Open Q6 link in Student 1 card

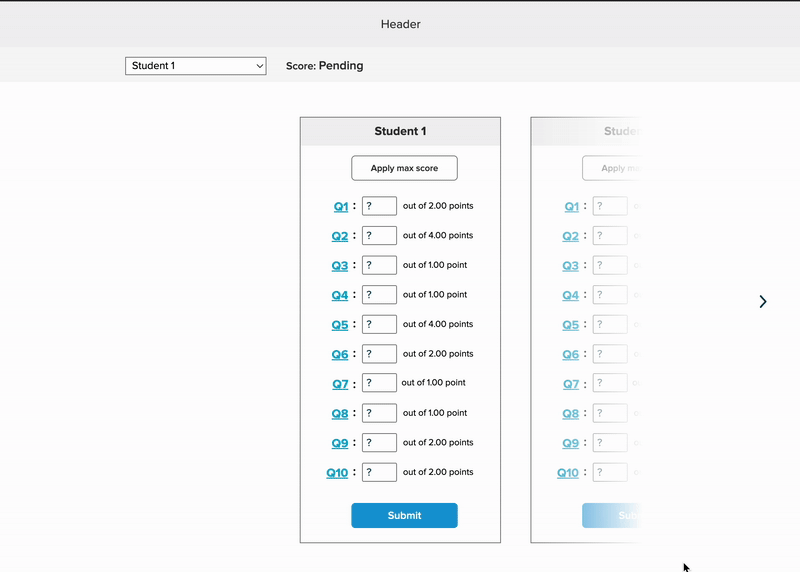(340, 355)
